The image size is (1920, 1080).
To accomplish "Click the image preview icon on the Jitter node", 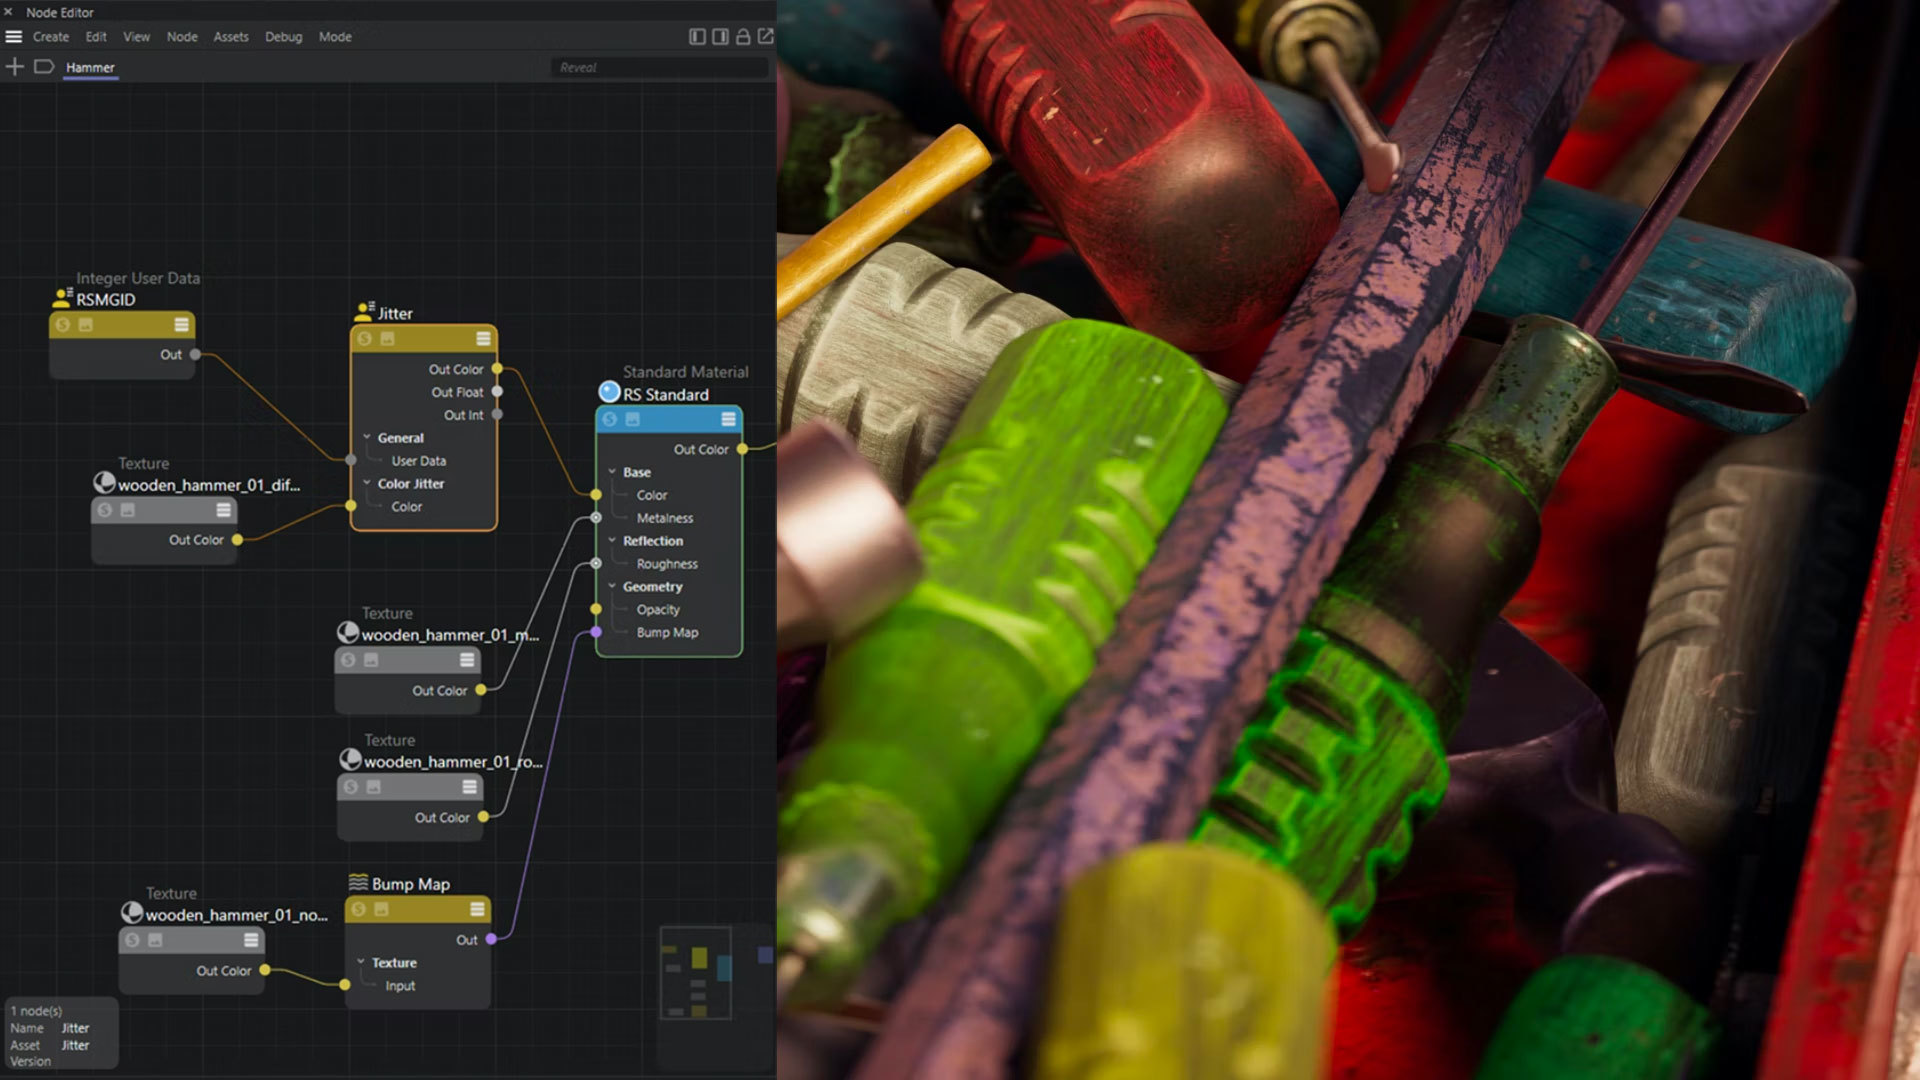I will click(387, 339).
